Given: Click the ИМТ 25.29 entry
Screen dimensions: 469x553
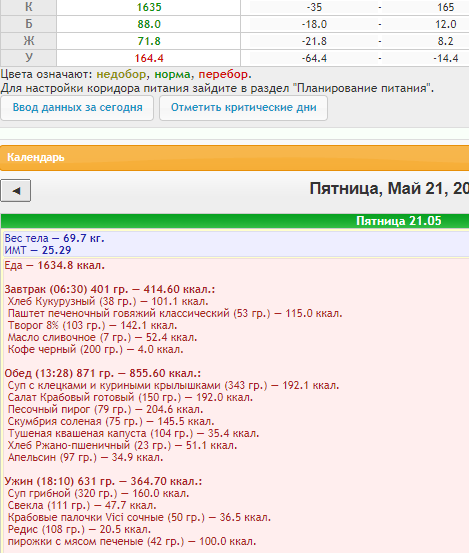Looking at the screenshot, I should 38,250.
